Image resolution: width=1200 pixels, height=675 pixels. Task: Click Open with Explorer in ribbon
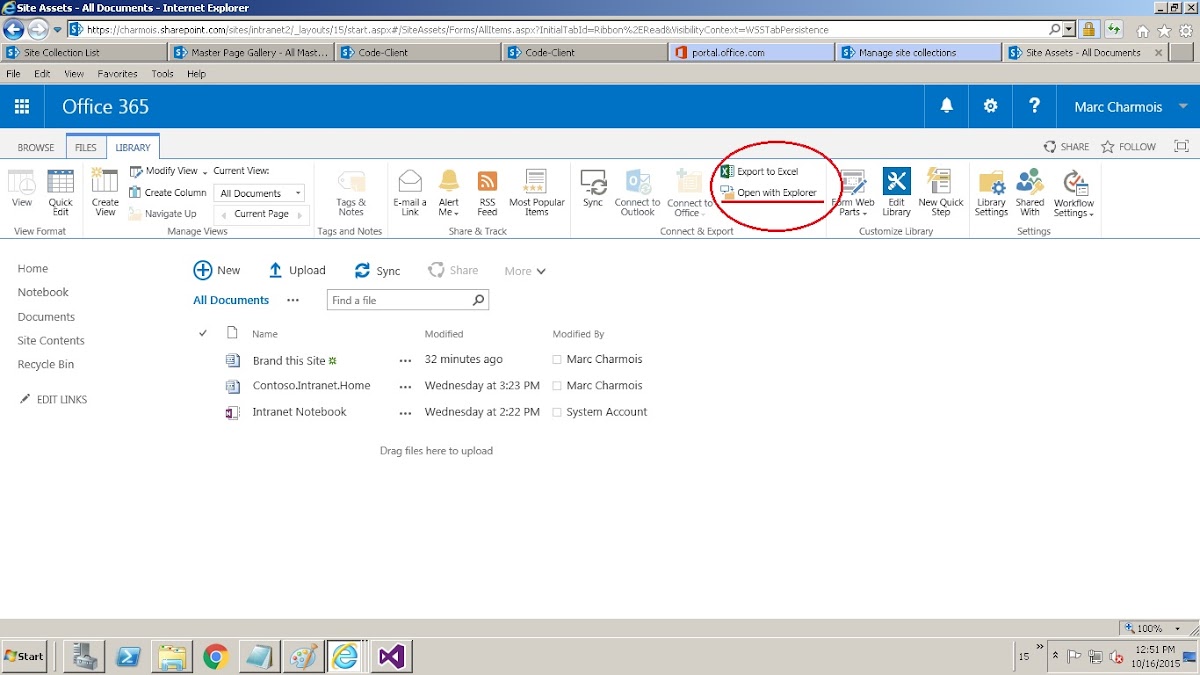pos(768,193)
